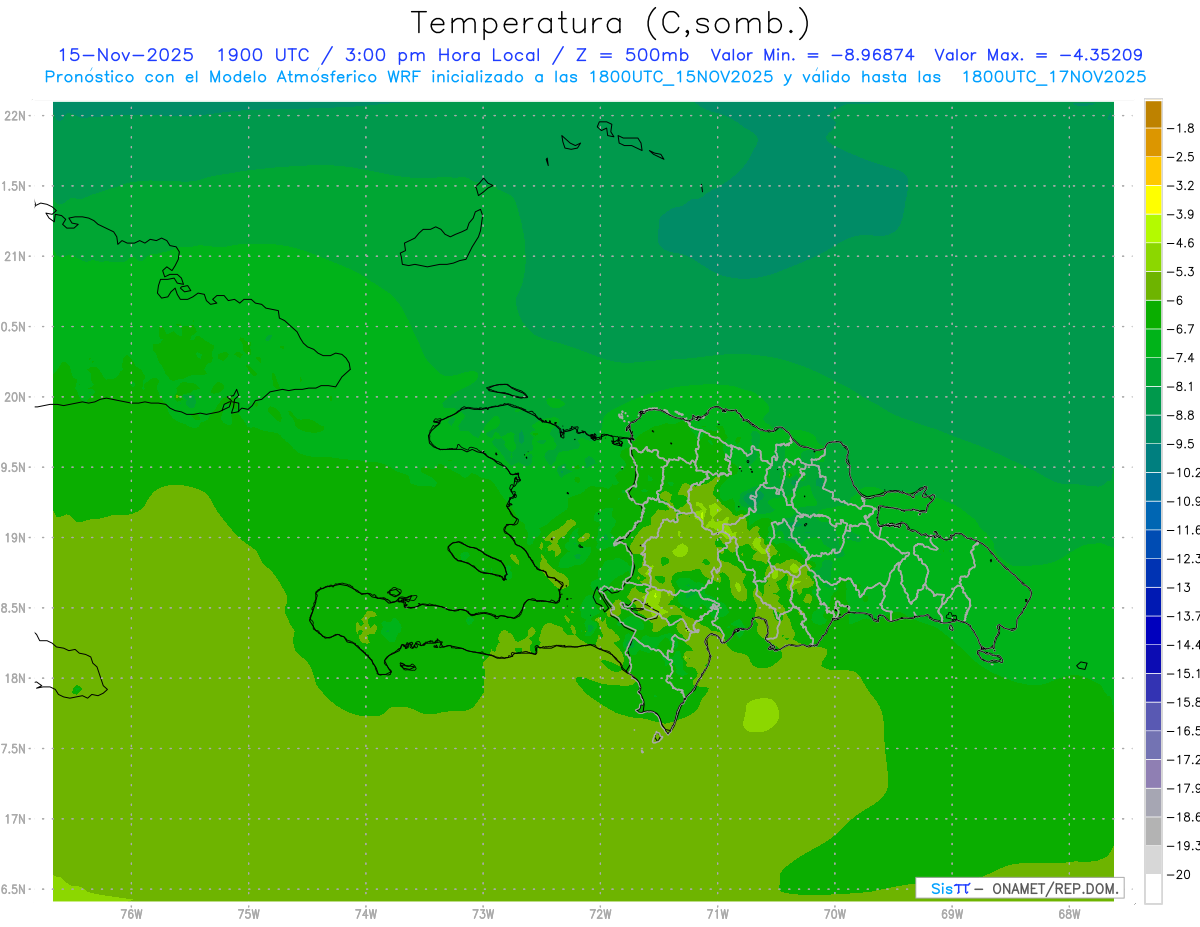Click the "-8.8" colorbar label
The height and width of the screenshot is (927, 1200).
[x=1182, y=415]
